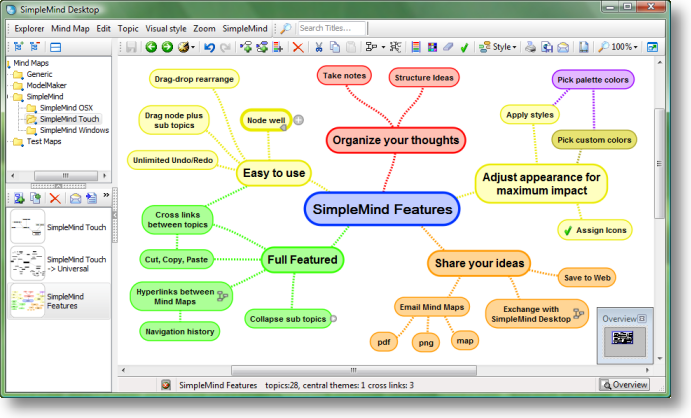Collapse the SimpleMind folder in tree

point(8,96)
